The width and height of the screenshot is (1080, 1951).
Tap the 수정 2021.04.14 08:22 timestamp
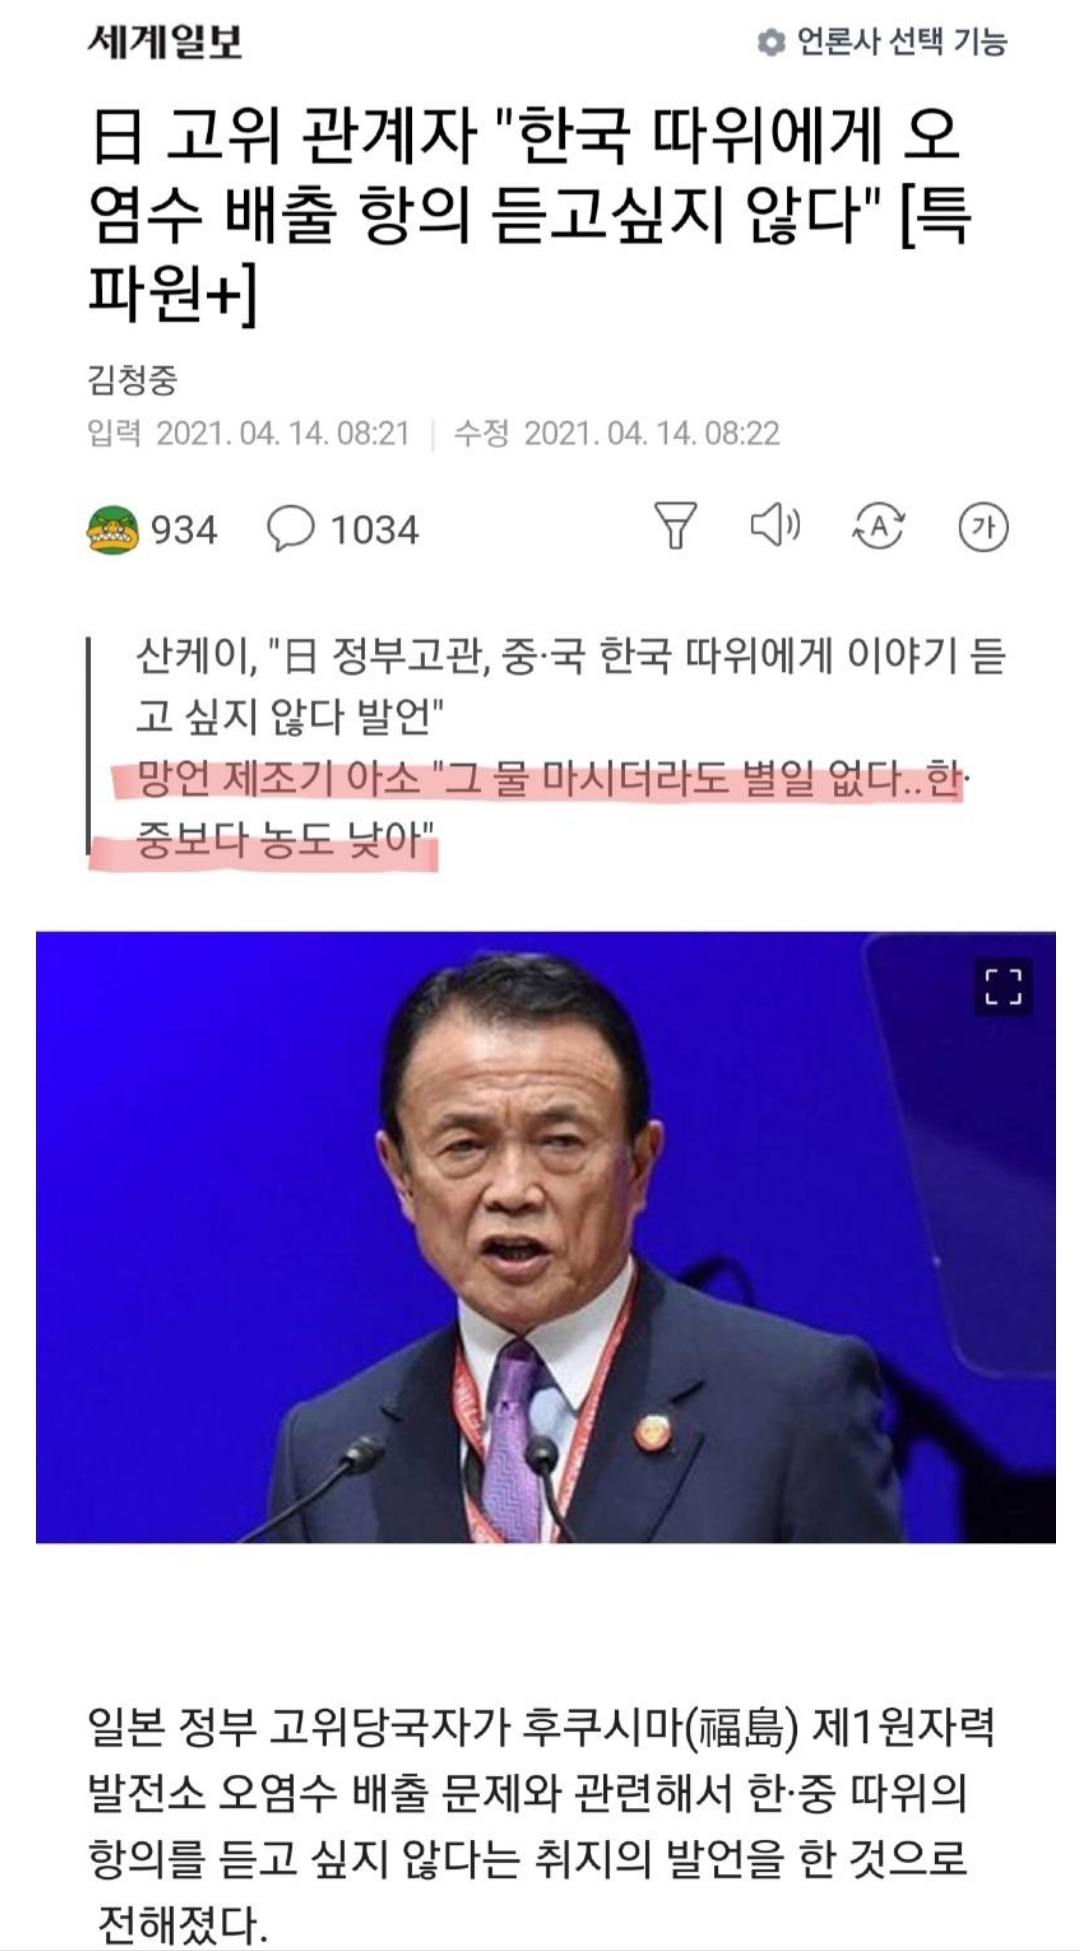(617, 433)
